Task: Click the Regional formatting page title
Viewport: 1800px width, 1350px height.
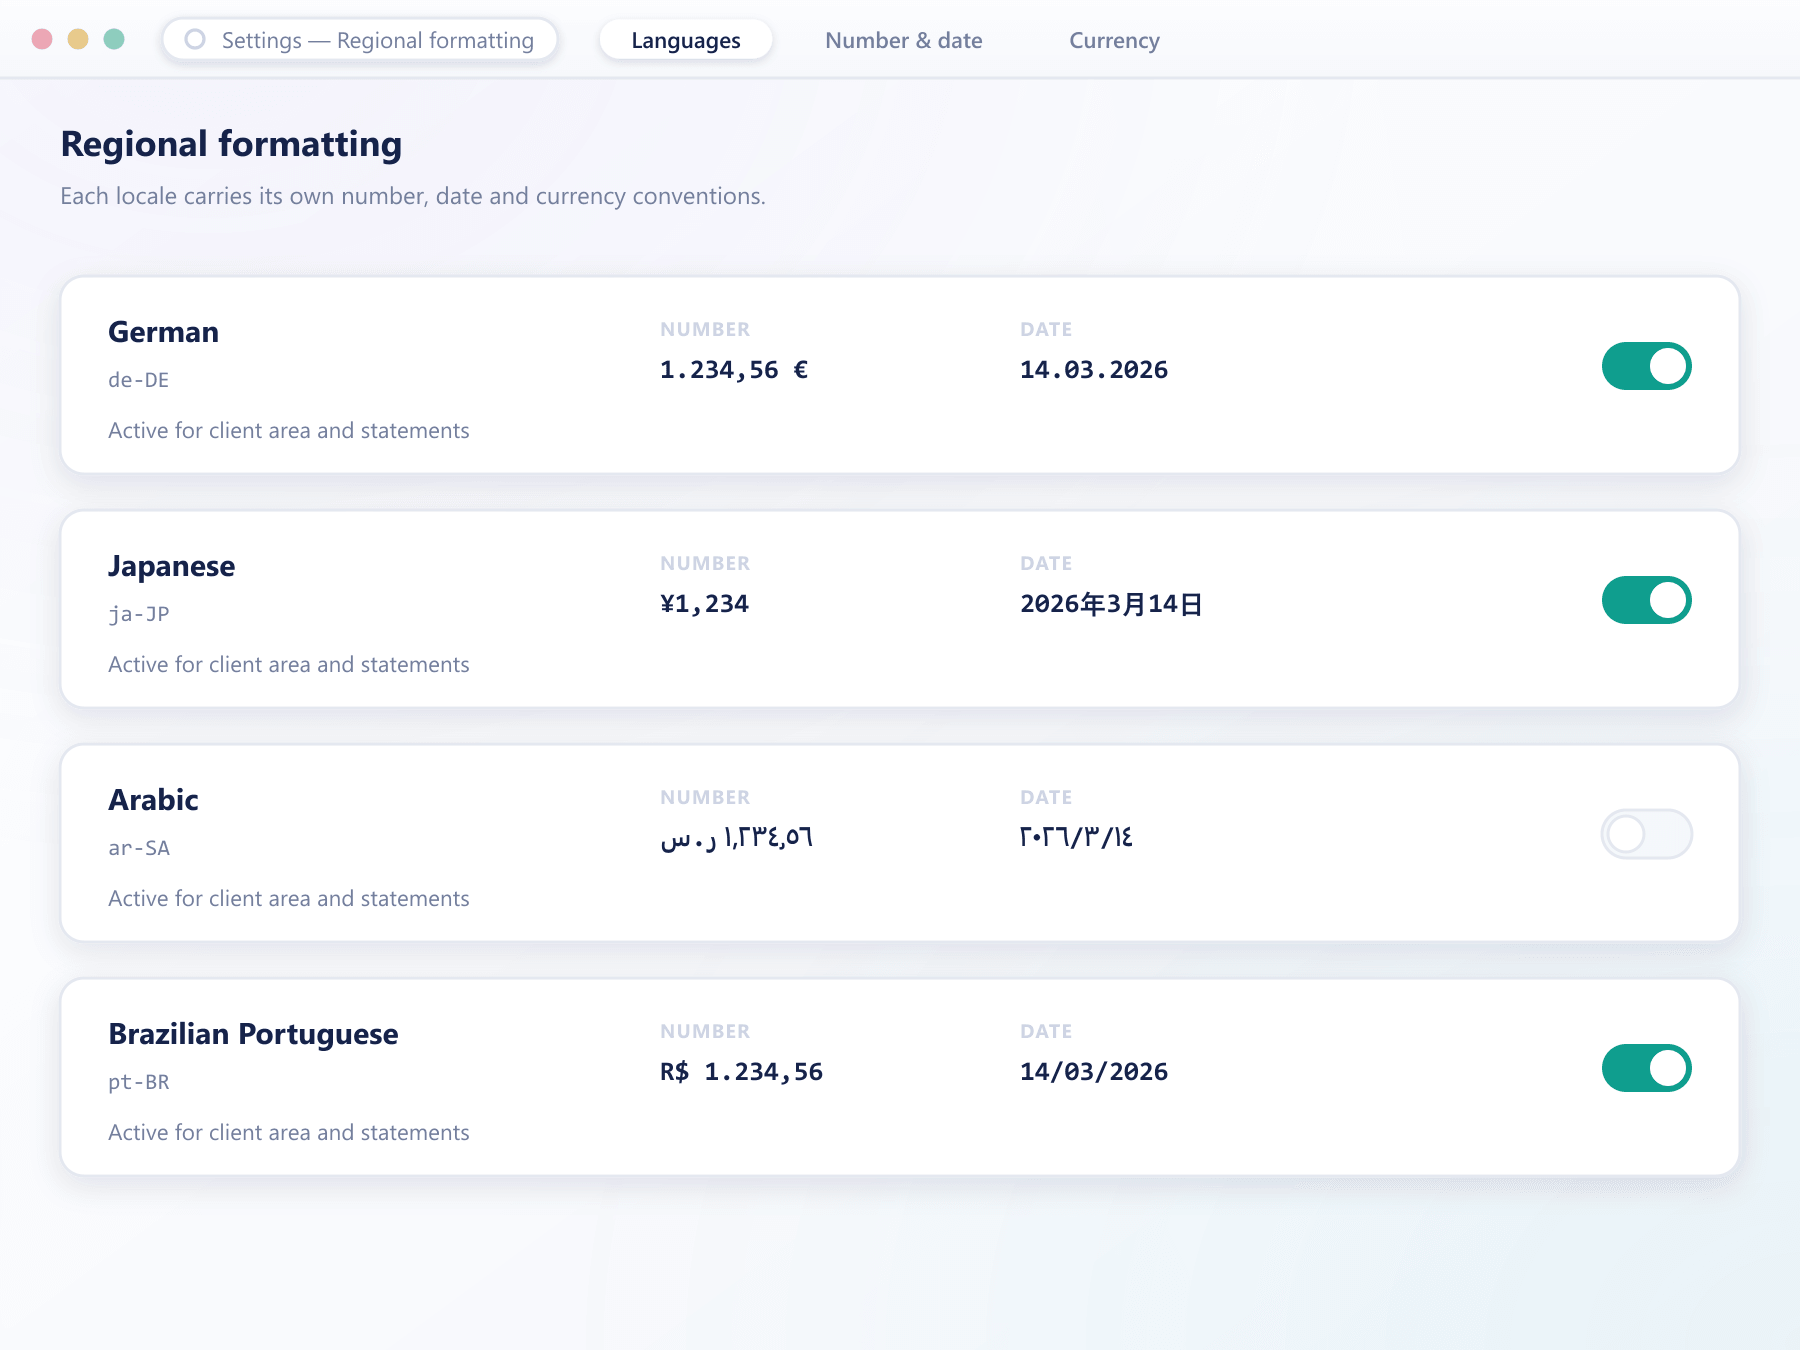Action: tap(231, 144)
